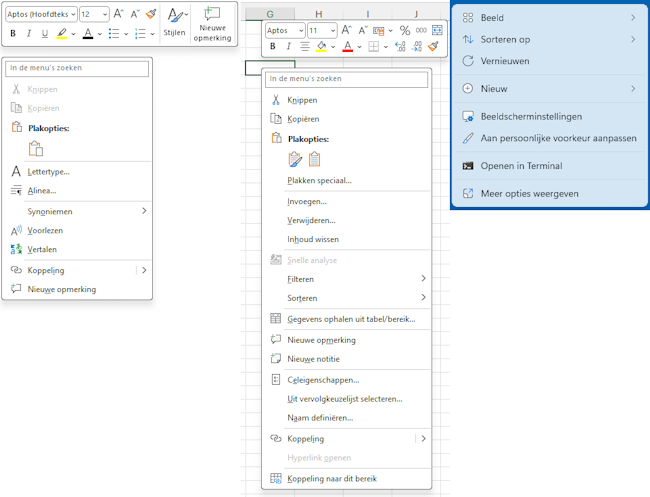The width and height of the screenshot is (650, 497).
Task: Toggle italic in the Aptos 12 toolbar
Action: 28,34
